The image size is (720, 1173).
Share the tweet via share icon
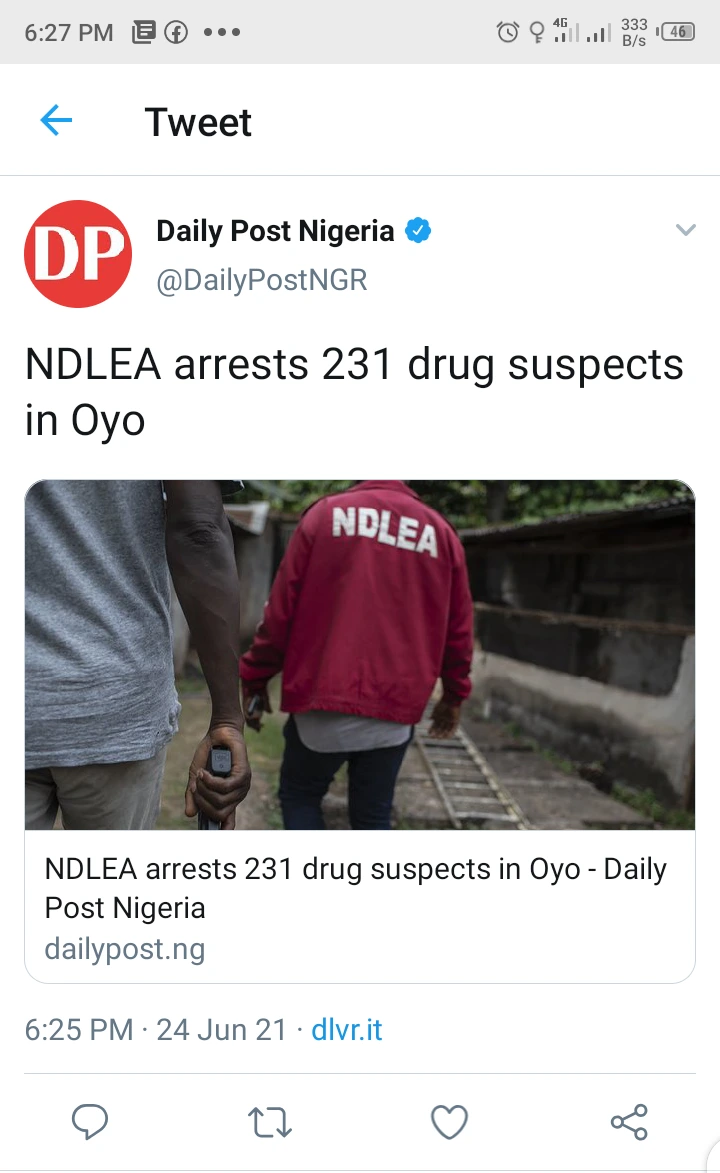point(629,1121)
